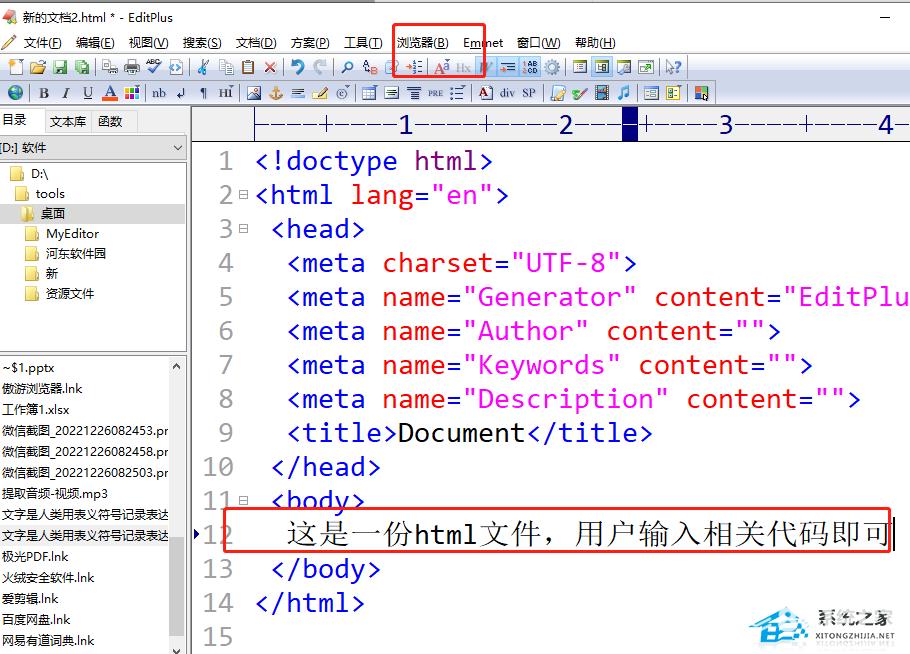Collapse the body tag fold on line 11
Screen dimensions: 910x654
coord(243,501)
